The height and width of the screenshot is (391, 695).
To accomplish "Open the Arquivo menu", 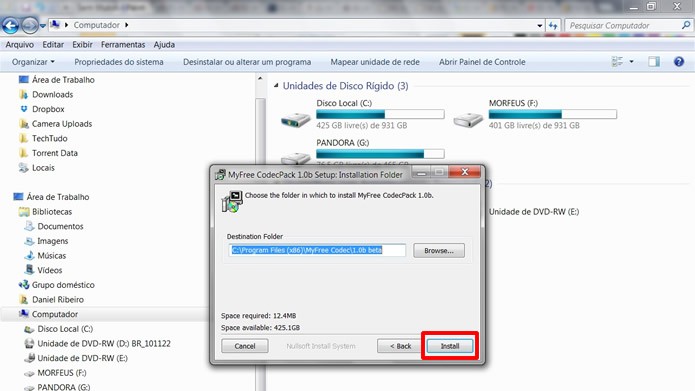I will coord(20,44).
